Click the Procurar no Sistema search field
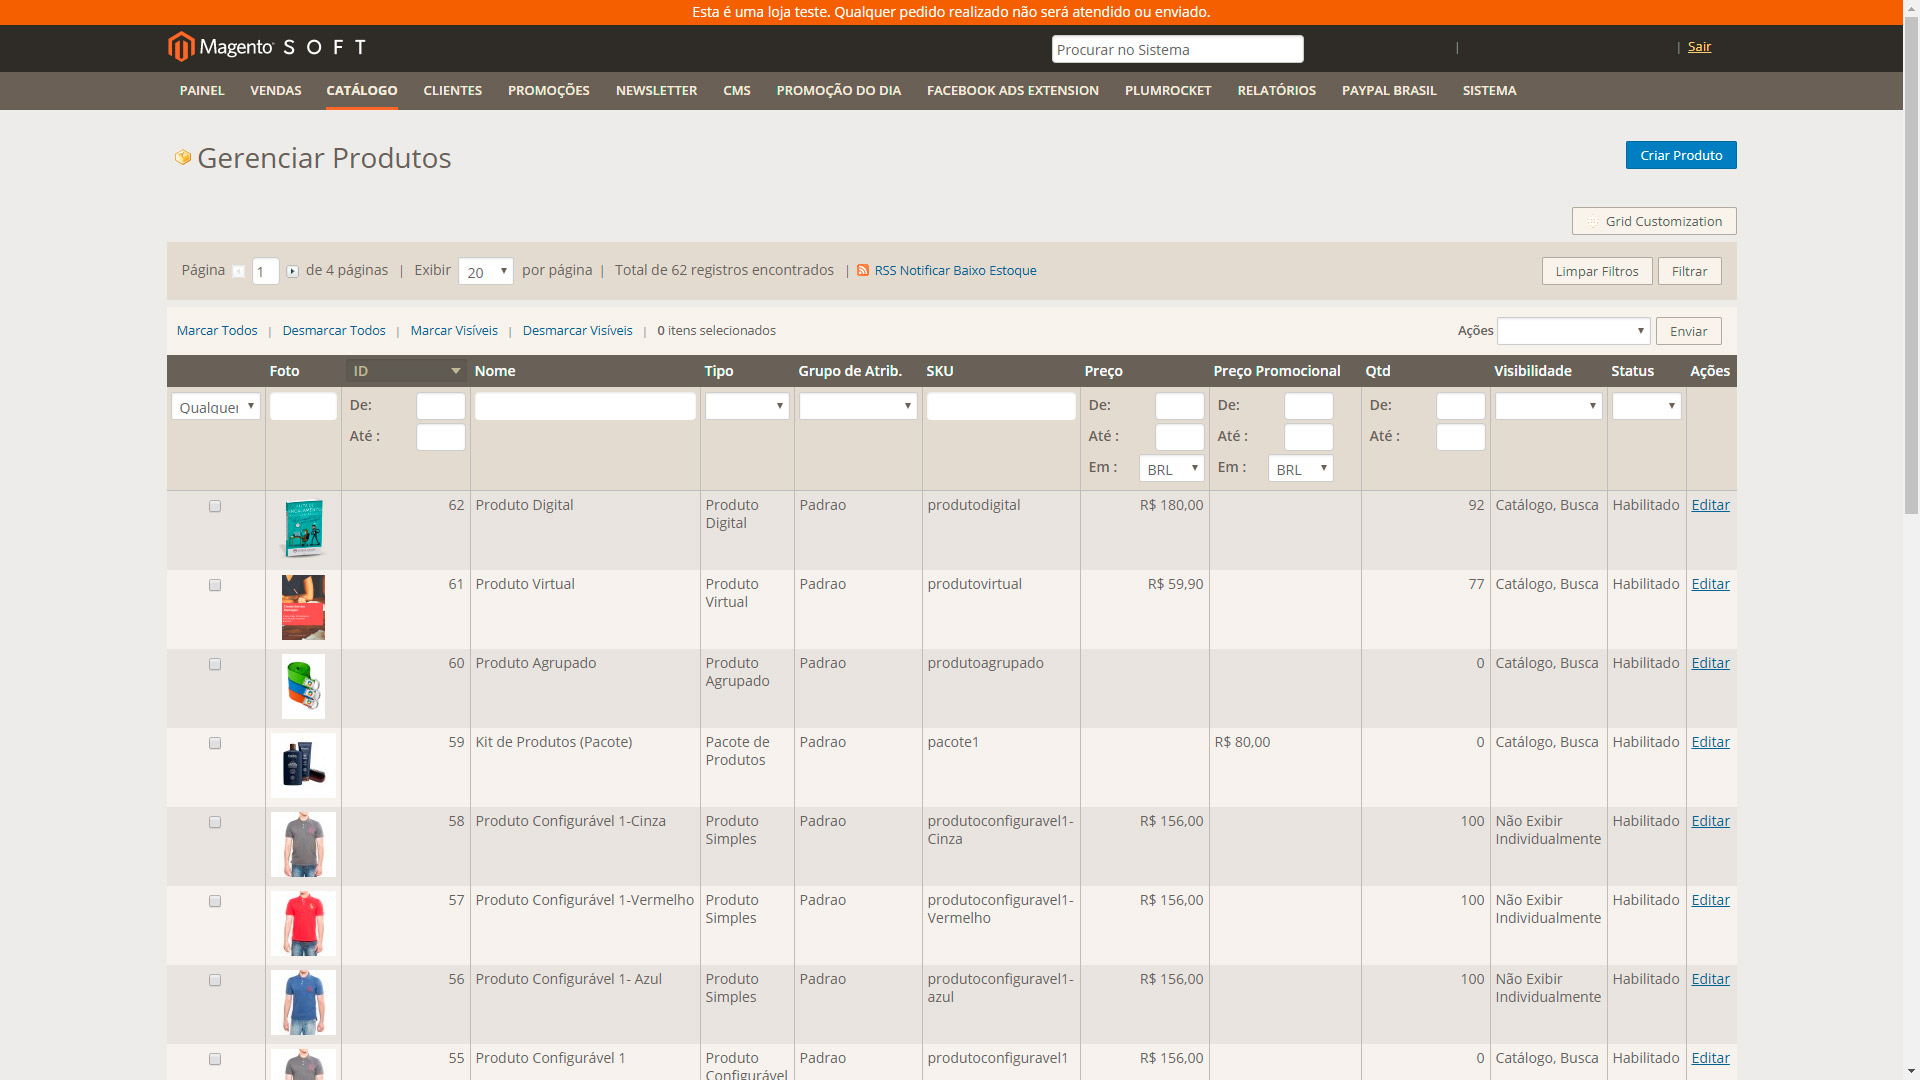The width and height of the screenshot is (1920, 1080). tap(1178, 49)
